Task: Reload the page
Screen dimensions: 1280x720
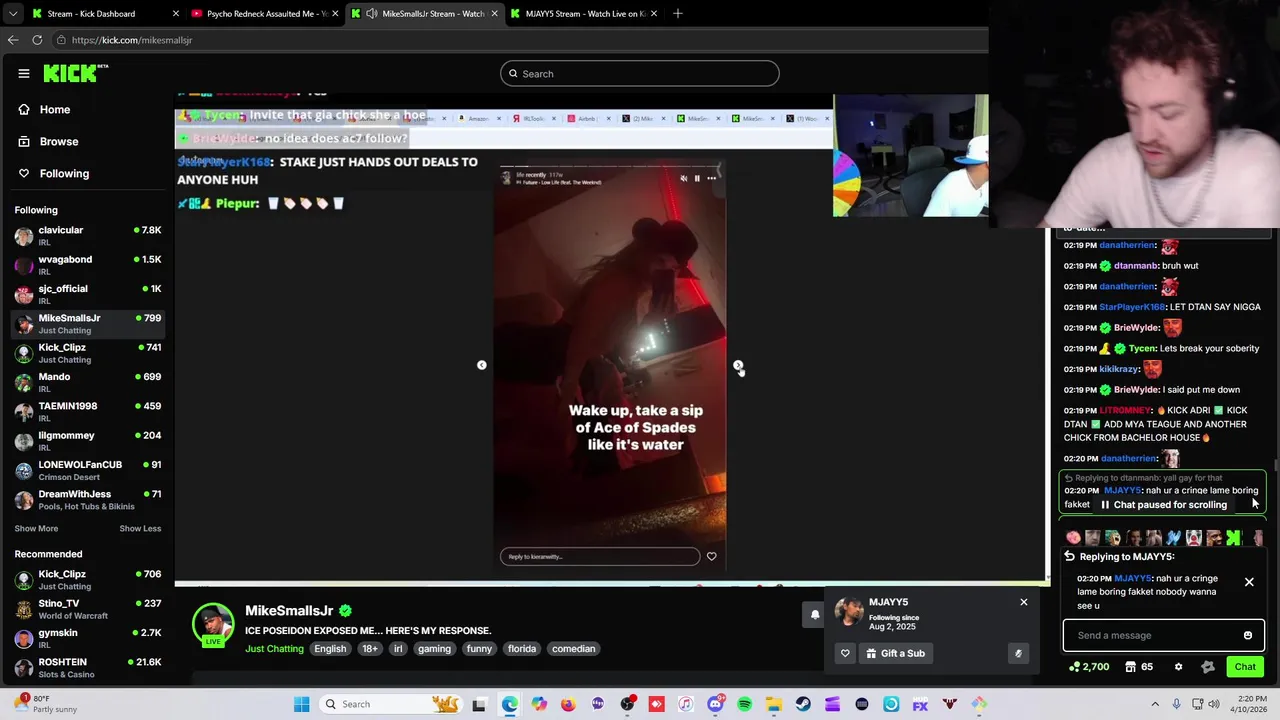Action: [x=37, y=40]
